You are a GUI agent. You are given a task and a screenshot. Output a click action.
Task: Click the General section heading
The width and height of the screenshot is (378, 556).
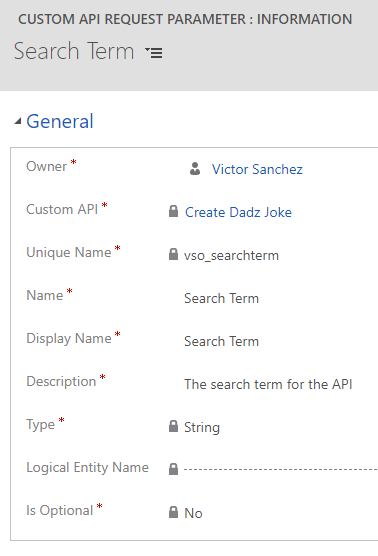pos(60,121)
